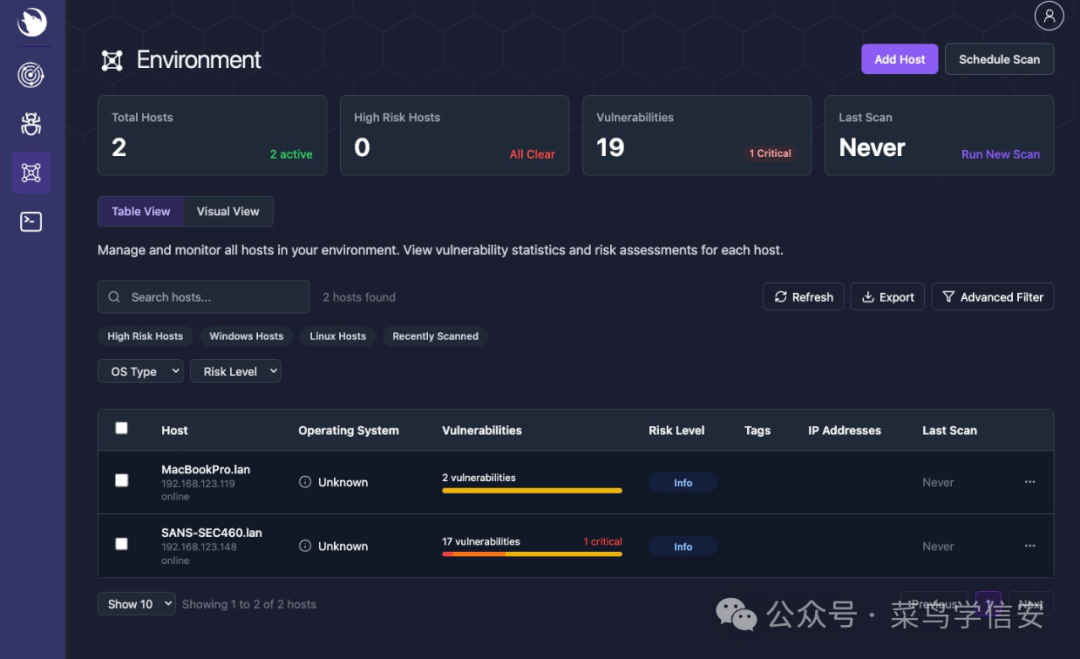Image resolution: width=1080 pixels, height=659 pixels.
Task: Sort by the Host column header
Action: coord(174,430)
